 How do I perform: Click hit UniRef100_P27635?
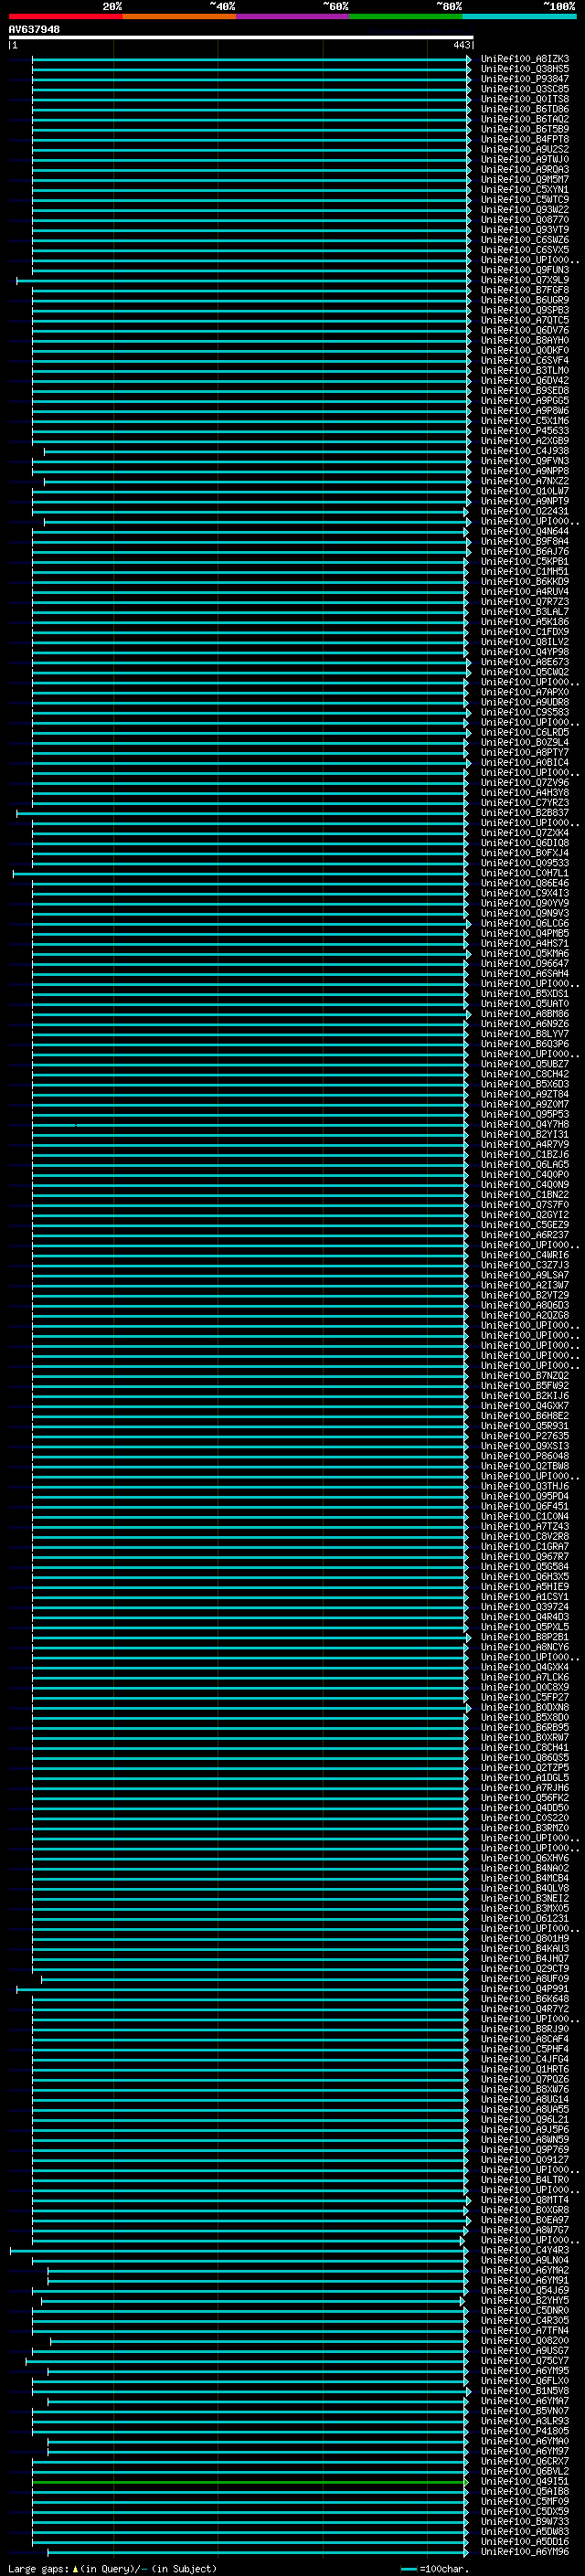point(525,1436)
